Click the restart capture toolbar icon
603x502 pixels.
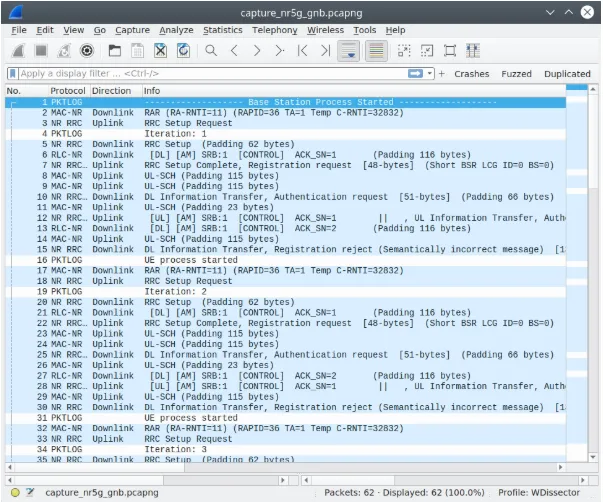tap(64, 50)
